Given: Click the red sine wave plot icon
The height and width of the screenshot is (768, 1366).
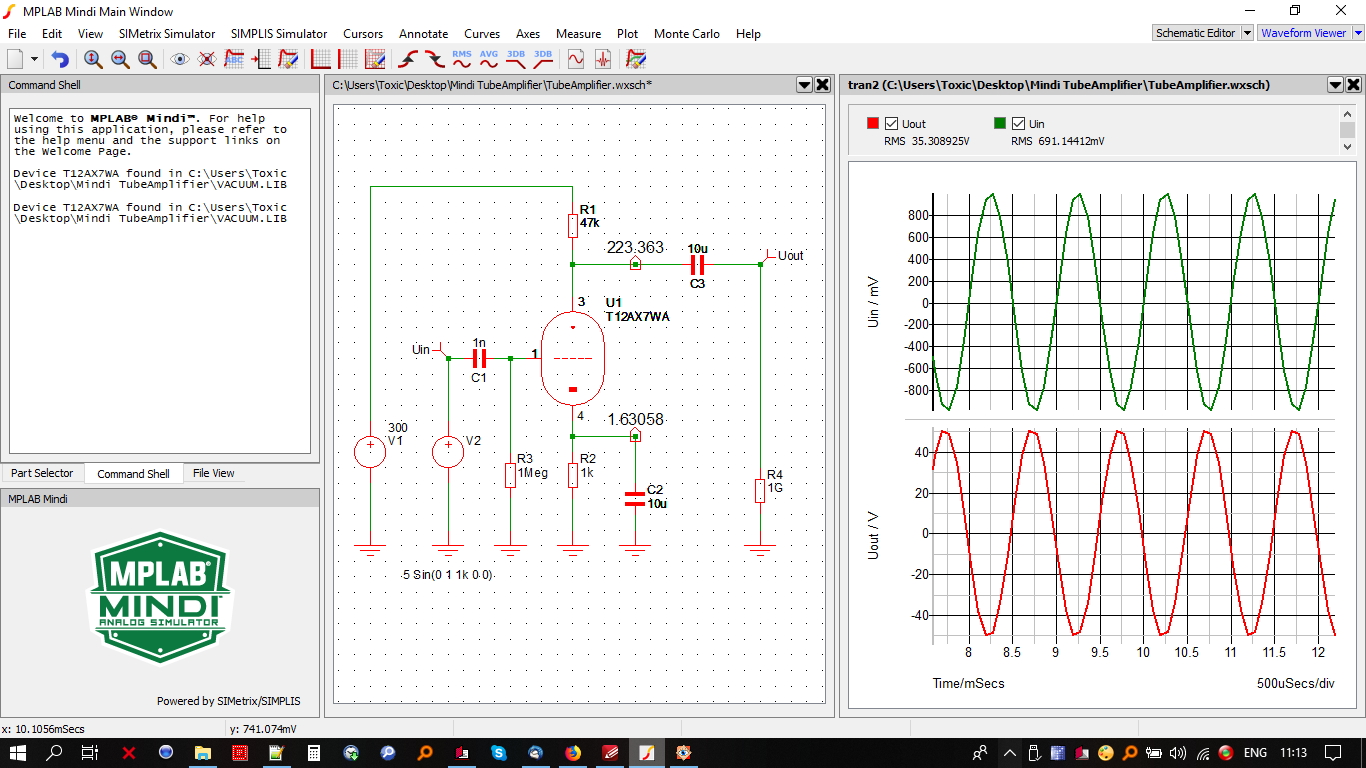Looking at the screenshot, I should (x=576, y=59).
